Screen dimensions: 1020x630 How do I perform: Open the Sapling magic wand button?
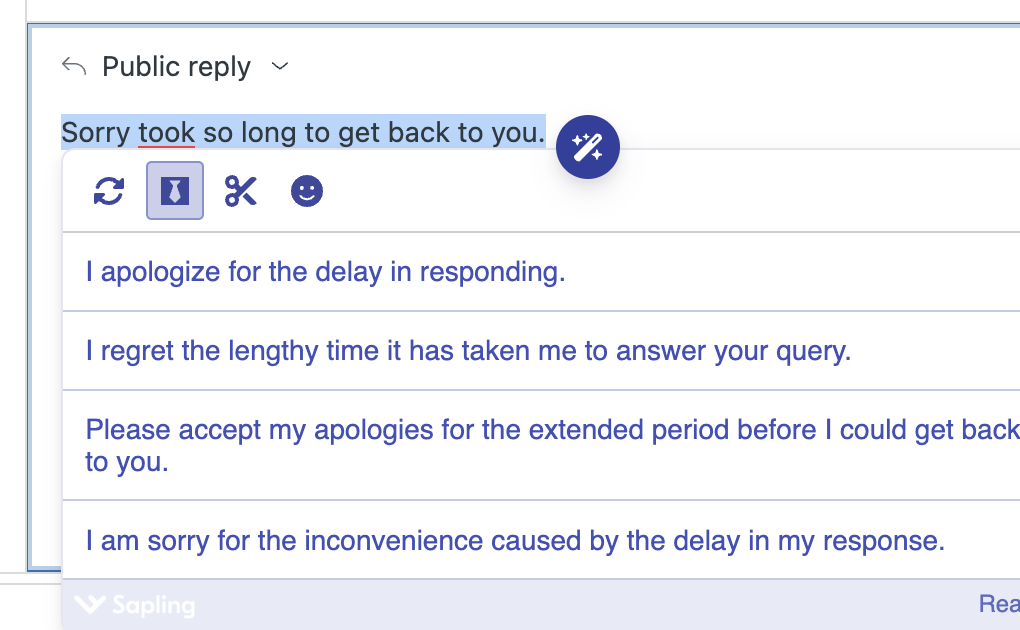588,148
